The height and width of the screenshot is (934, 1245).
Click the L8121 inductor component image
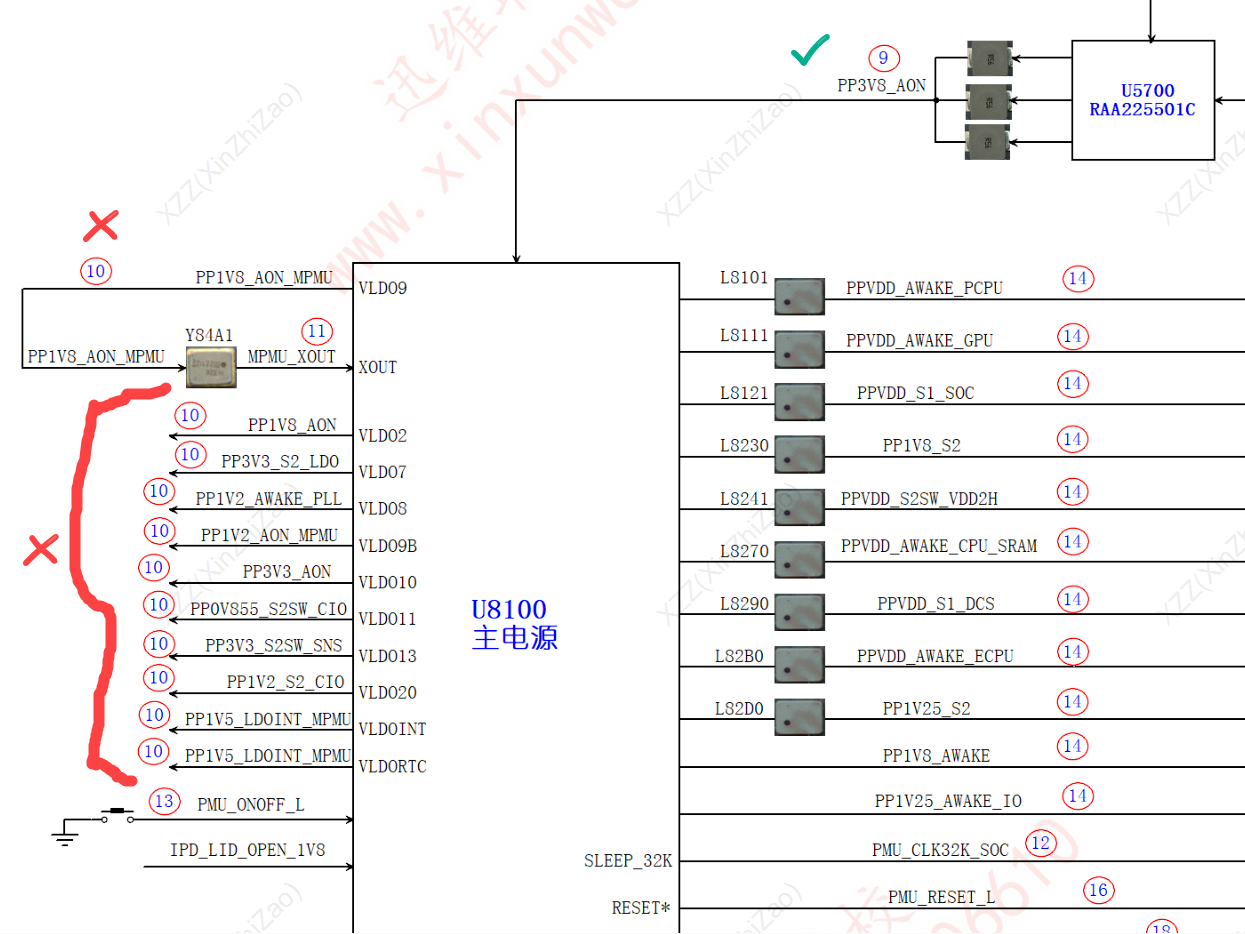point(799,402)
